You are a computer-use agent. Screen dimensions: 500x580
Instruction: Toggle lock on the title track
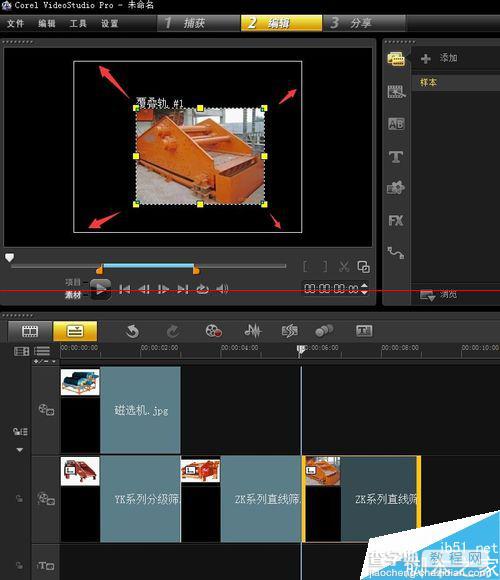pyautogui.click(x=19, y=565)
